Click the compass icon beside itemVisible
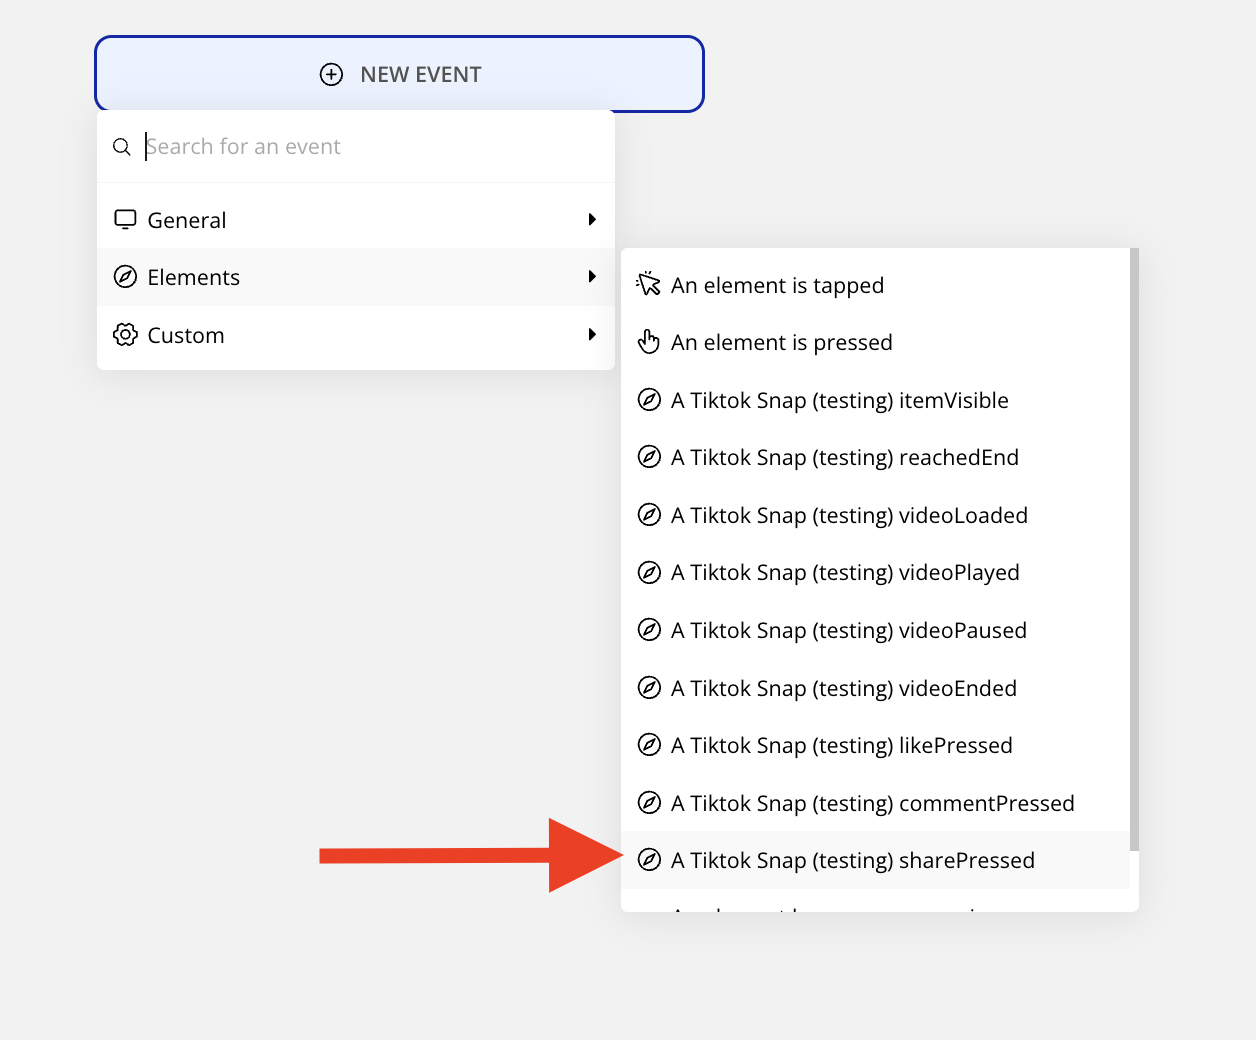1256x1040 pixels. [649, 400]
